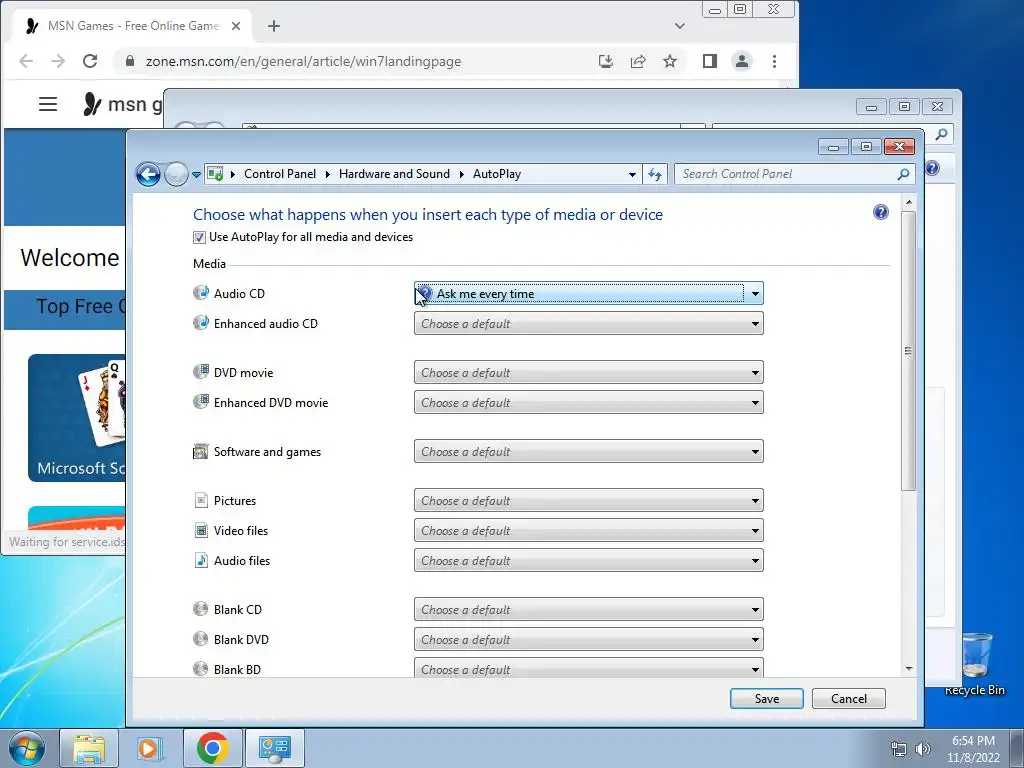
Task: Click the Software and games icon
Action: (200, 451)
